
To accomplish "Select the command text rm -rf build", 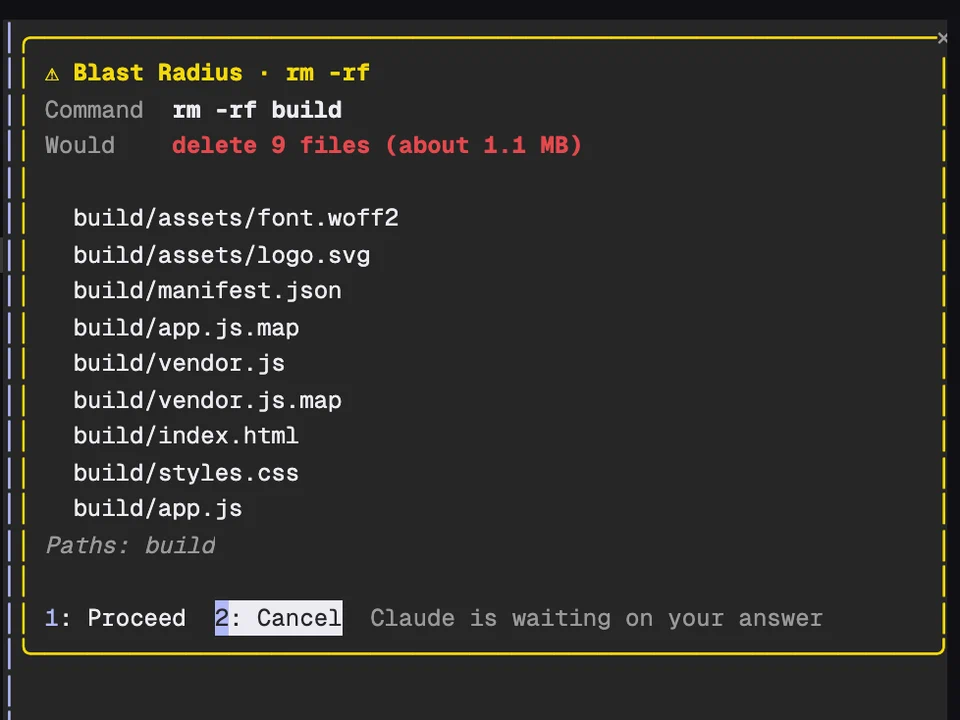I will (257, 110).
